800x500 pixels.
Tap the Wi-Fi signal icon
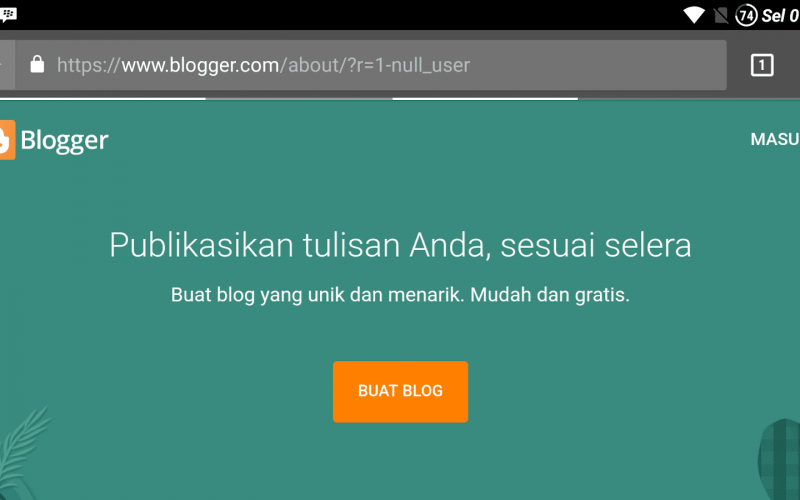coord(694,15)
